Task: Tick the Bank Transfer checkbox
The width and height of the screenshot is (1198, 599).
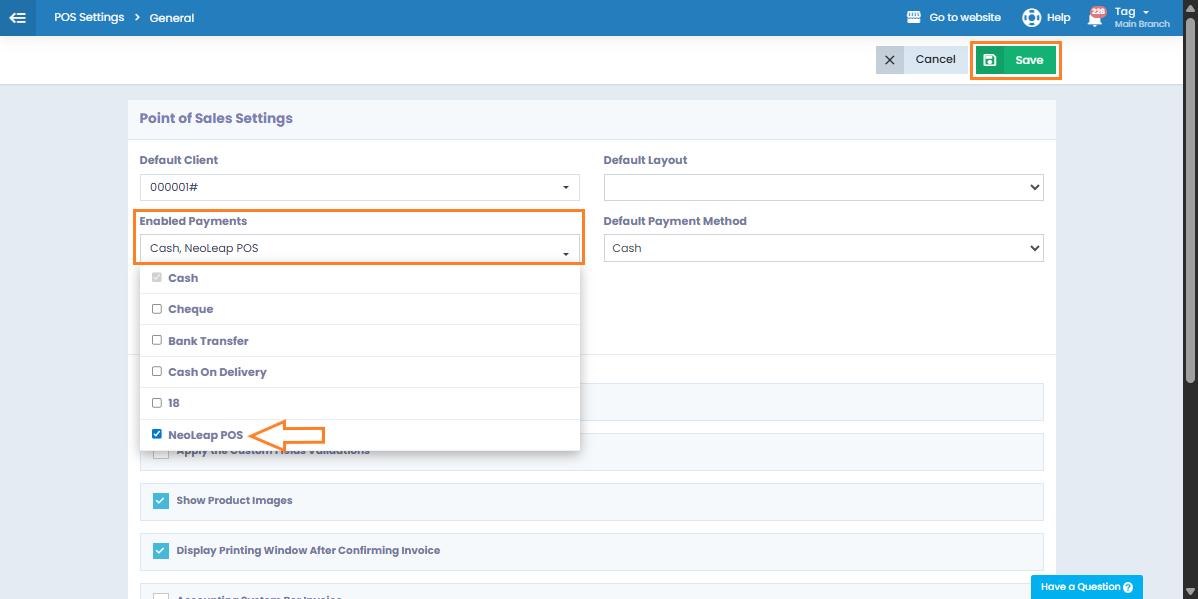Action: (x=156, y=340)
